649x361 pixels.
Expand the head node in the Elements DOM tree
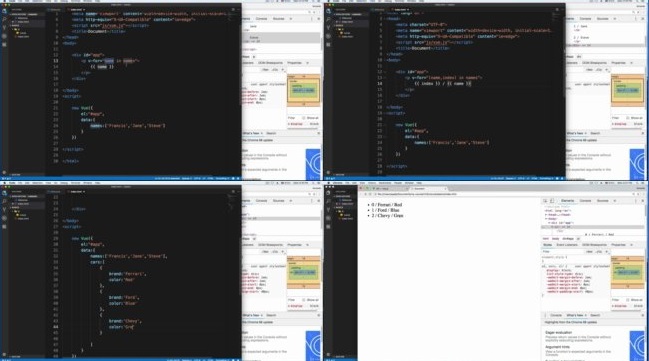click(x=546, y=215)
